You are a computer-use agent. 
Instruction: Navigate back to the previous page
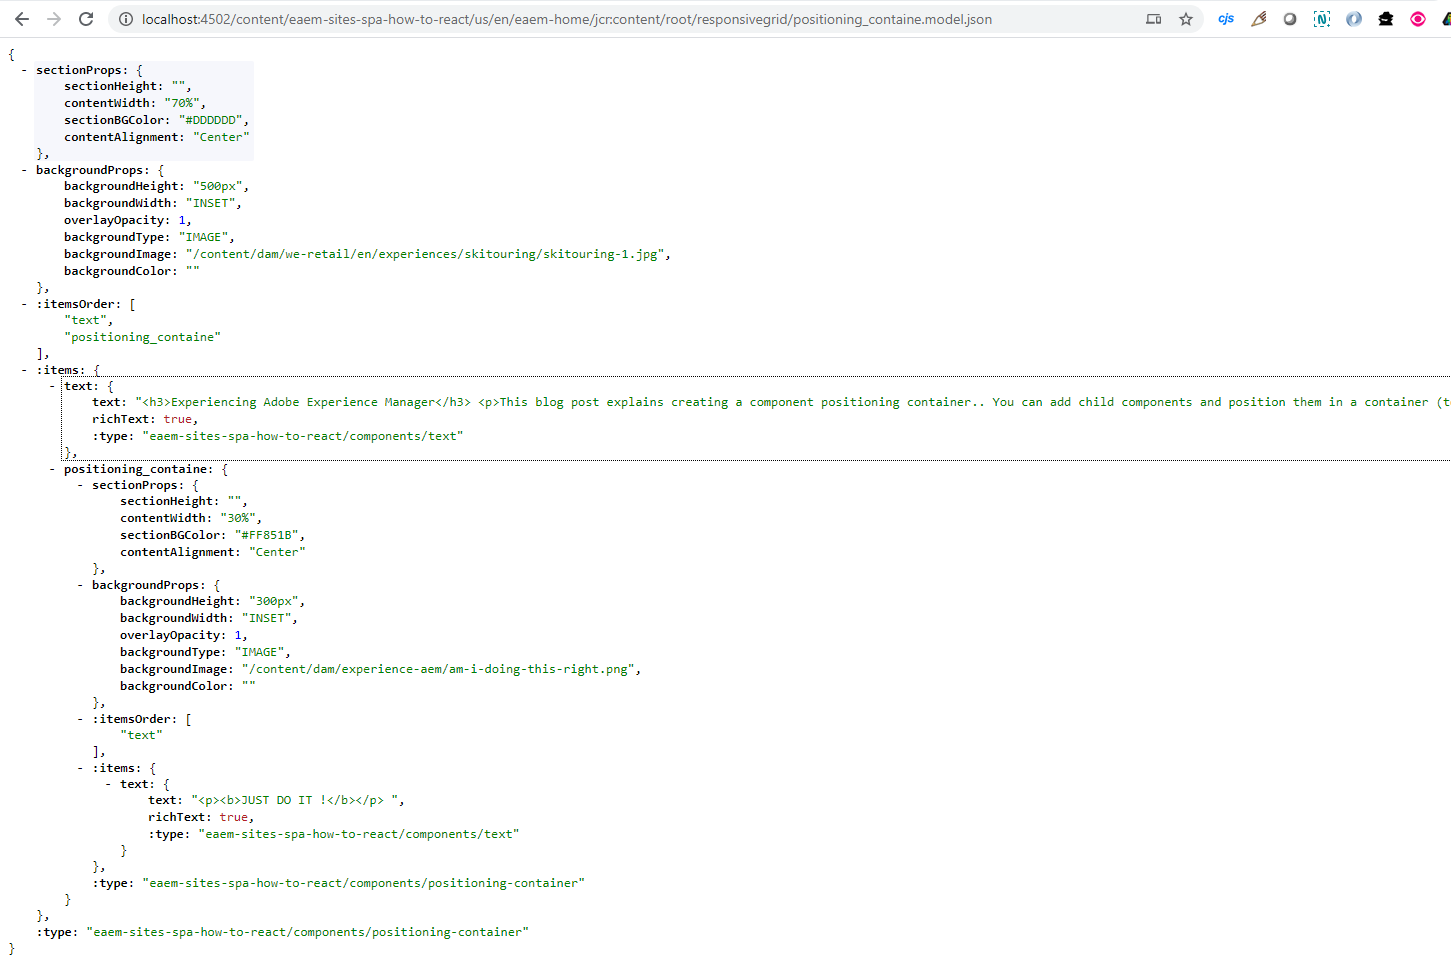point(22,18)
